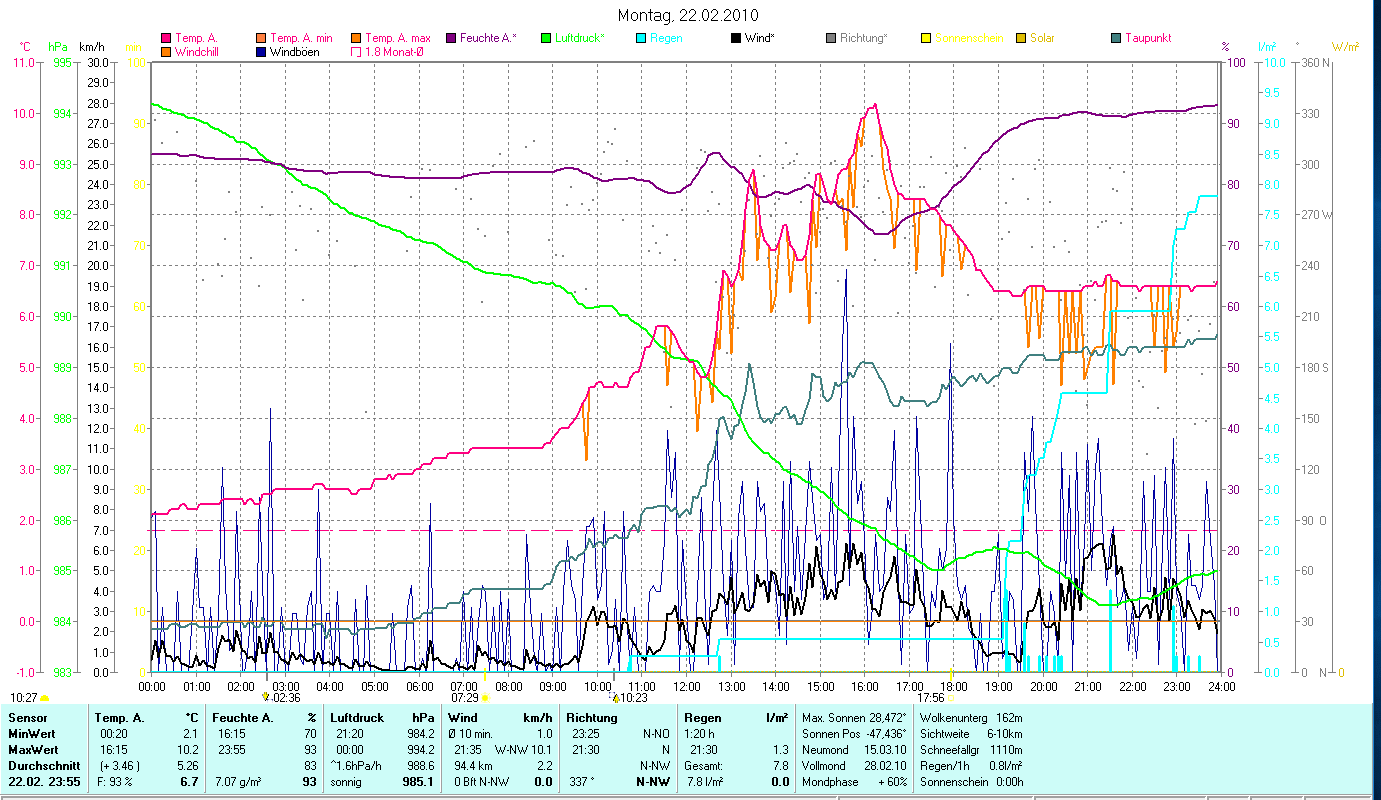
Task: Click the 'Wolkenunterg' value '162m'
Action: click(1008, 718)
